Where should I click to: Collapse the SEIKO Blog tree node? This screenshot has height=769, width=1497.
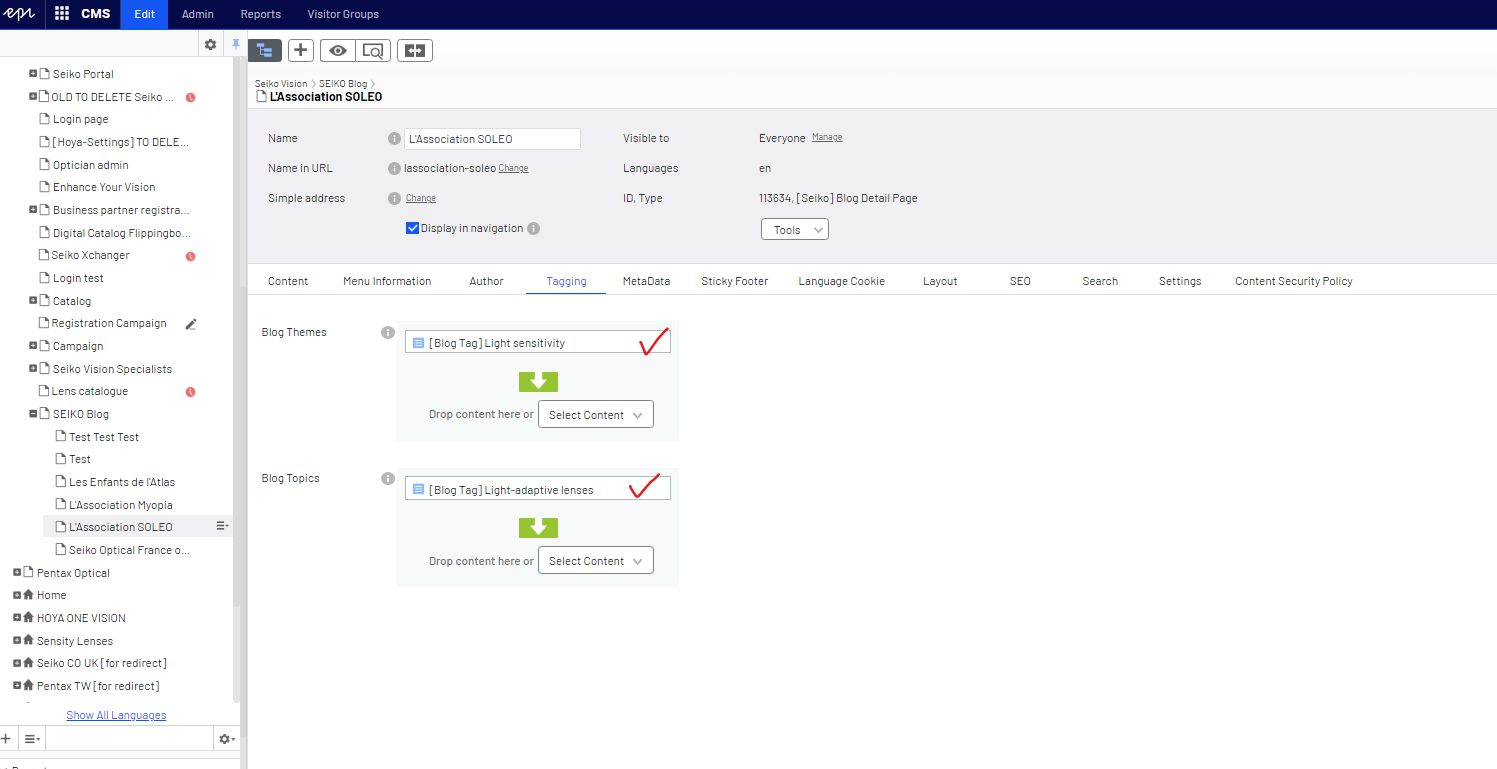point(33,414)
